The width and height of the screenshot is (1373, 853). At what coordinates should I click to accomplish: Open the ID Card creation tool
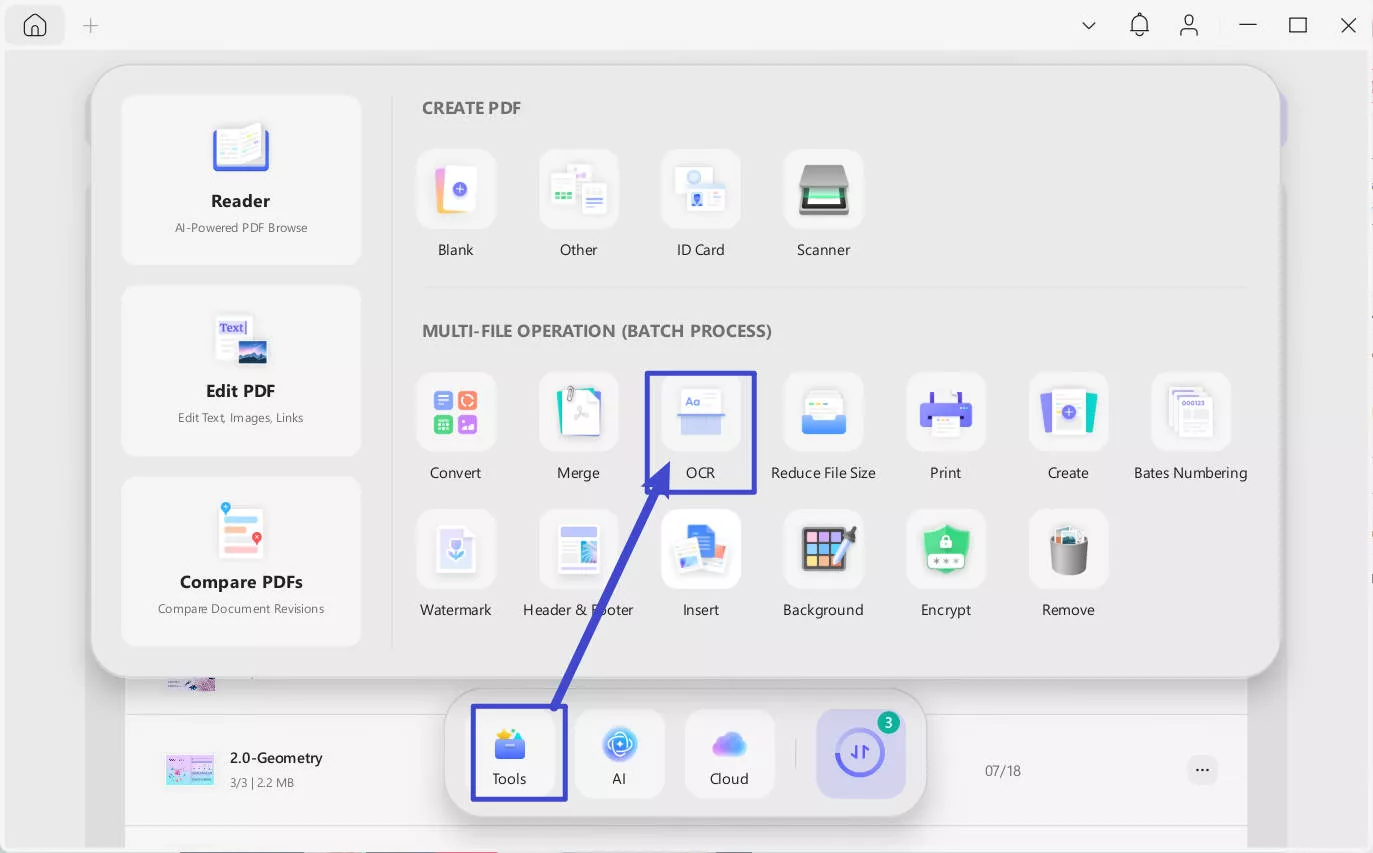[700, 190]
